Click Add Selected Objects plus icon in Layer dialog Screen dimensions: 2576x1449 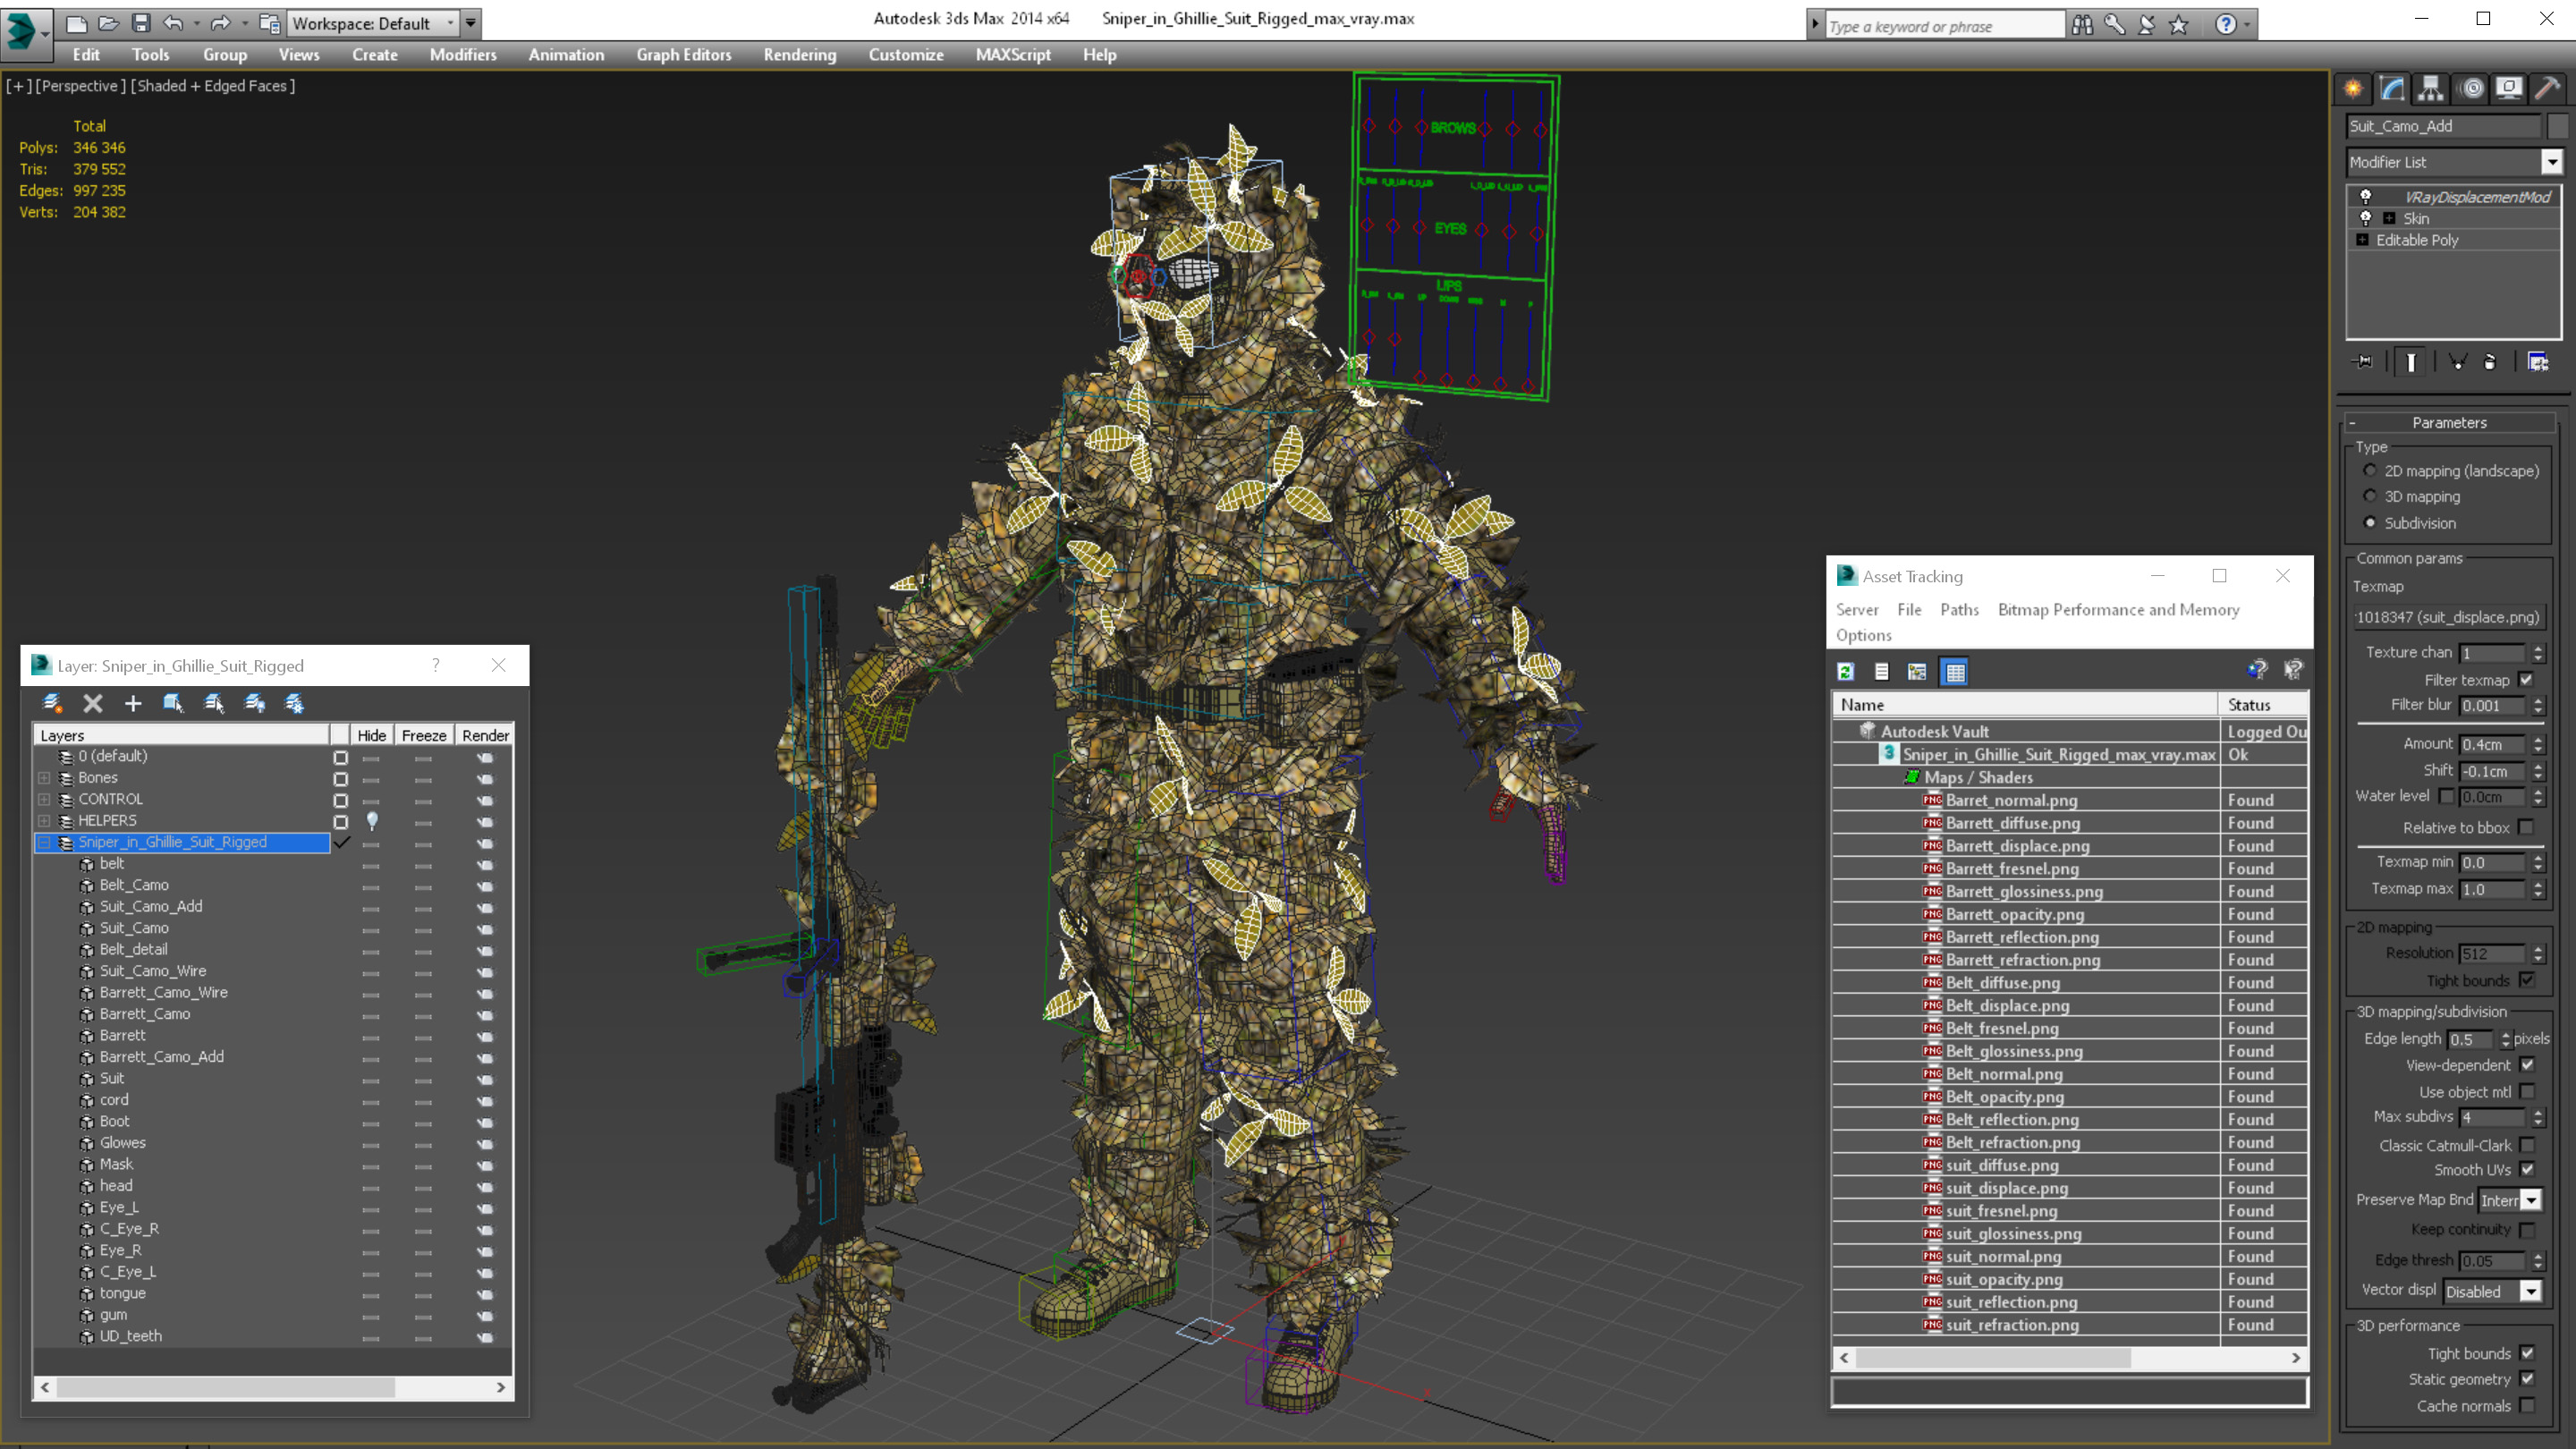click(133, 703)
